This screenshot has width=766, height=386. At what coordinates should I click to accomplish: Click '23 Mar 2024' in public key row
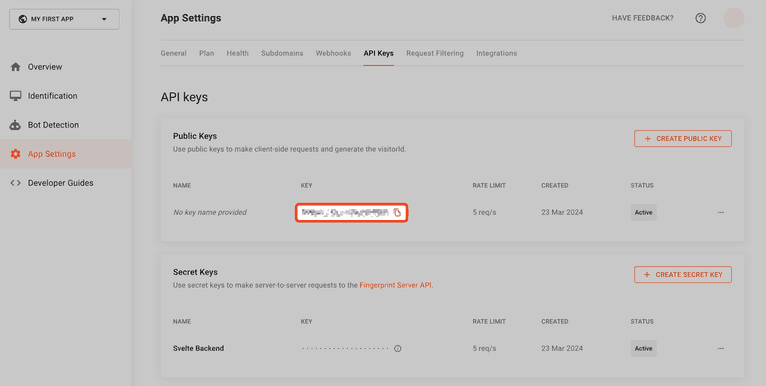(562, 213)
